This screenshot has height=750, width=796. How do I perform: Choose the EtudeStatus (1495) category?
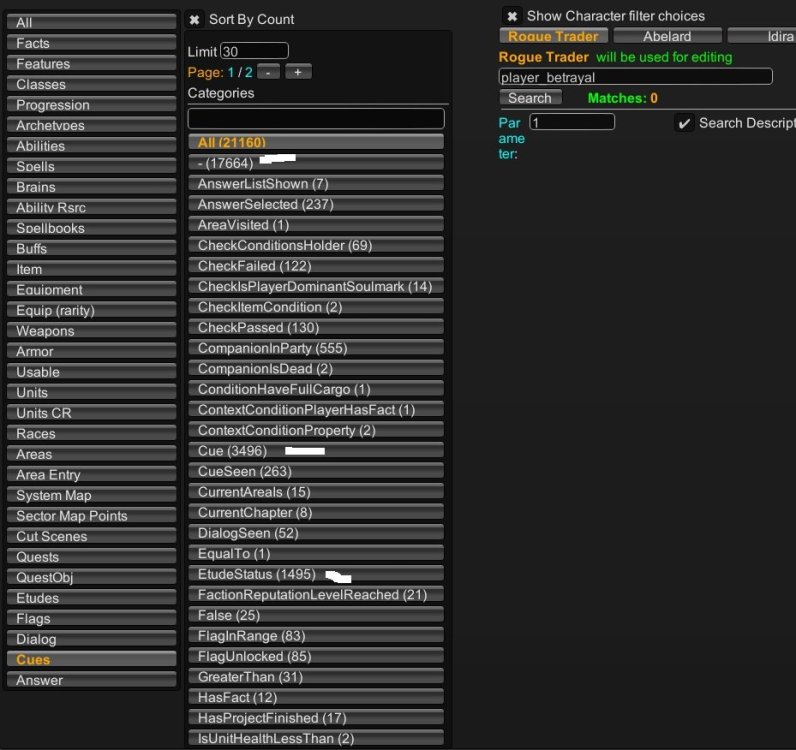pos(316,574)
